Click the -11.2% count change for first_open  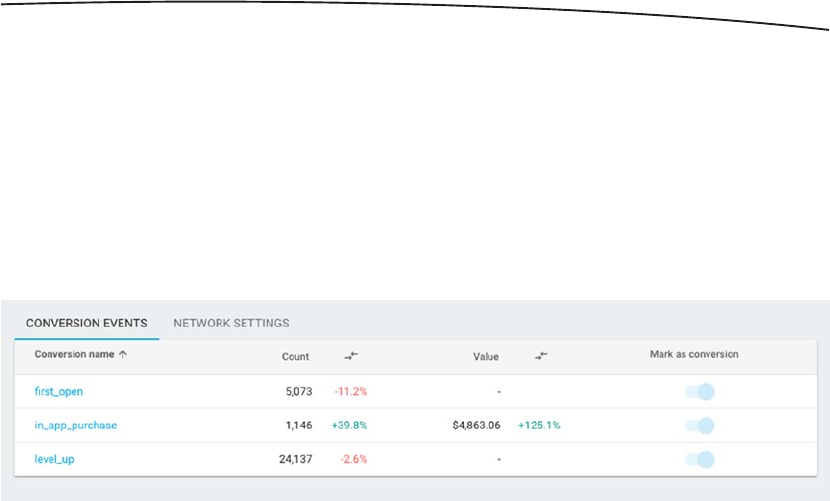point(350,392)
